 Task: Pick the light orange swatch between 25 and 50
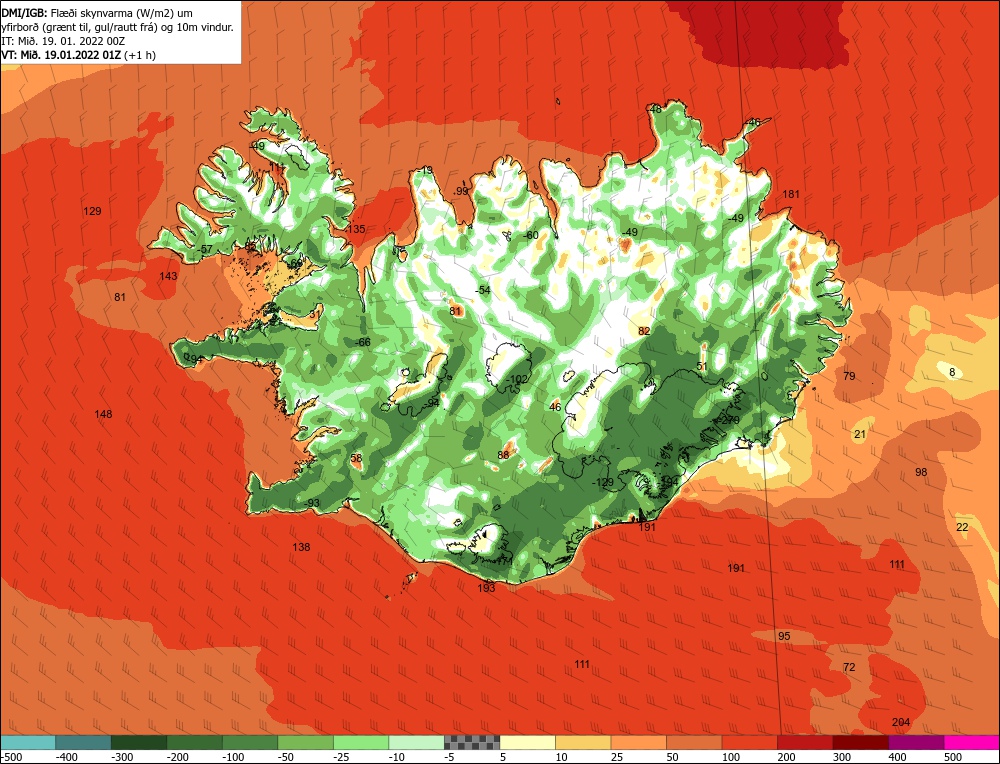tap(638, 742)
